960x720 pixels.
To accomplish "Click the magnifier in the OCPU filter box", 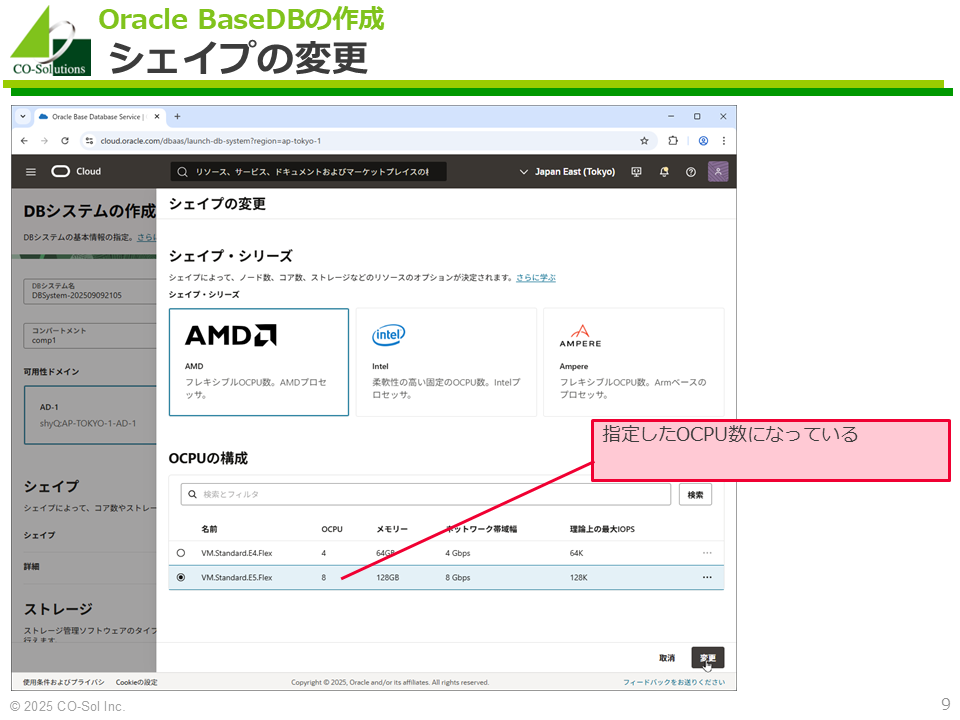I will [192, 494].
